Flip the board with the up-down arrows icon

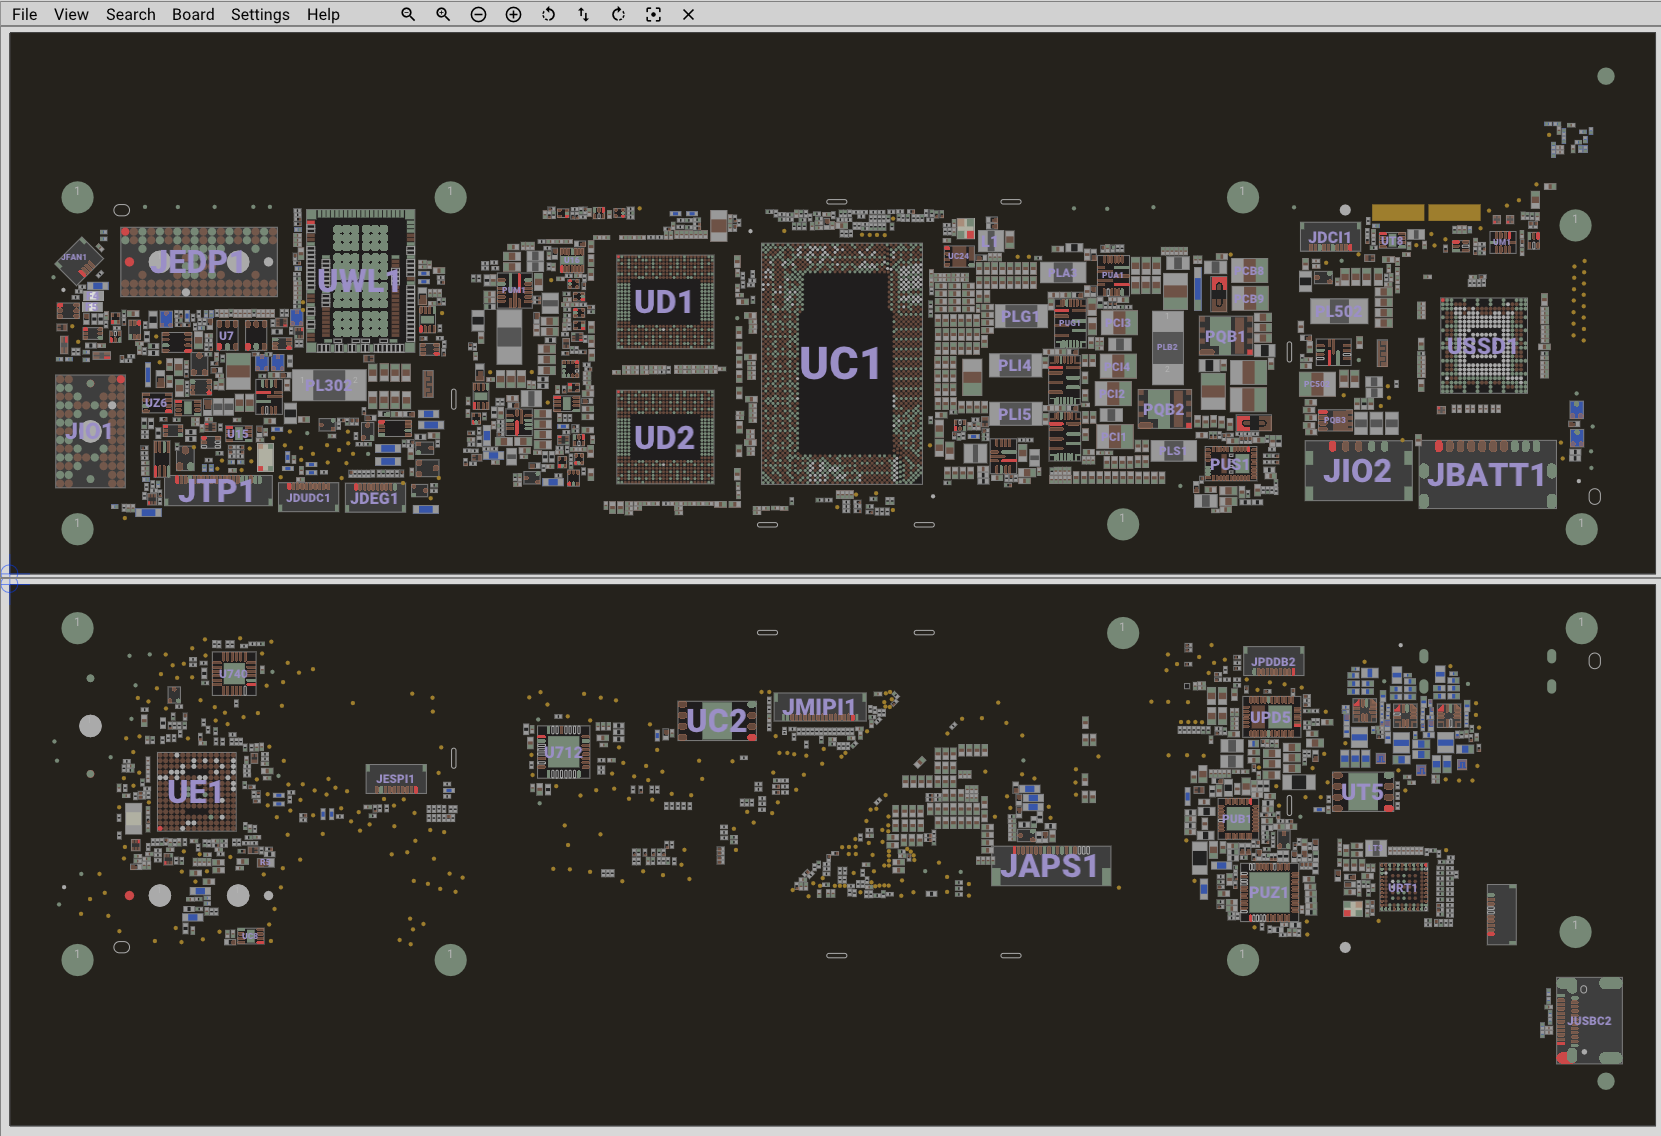[x=583, y=14]
